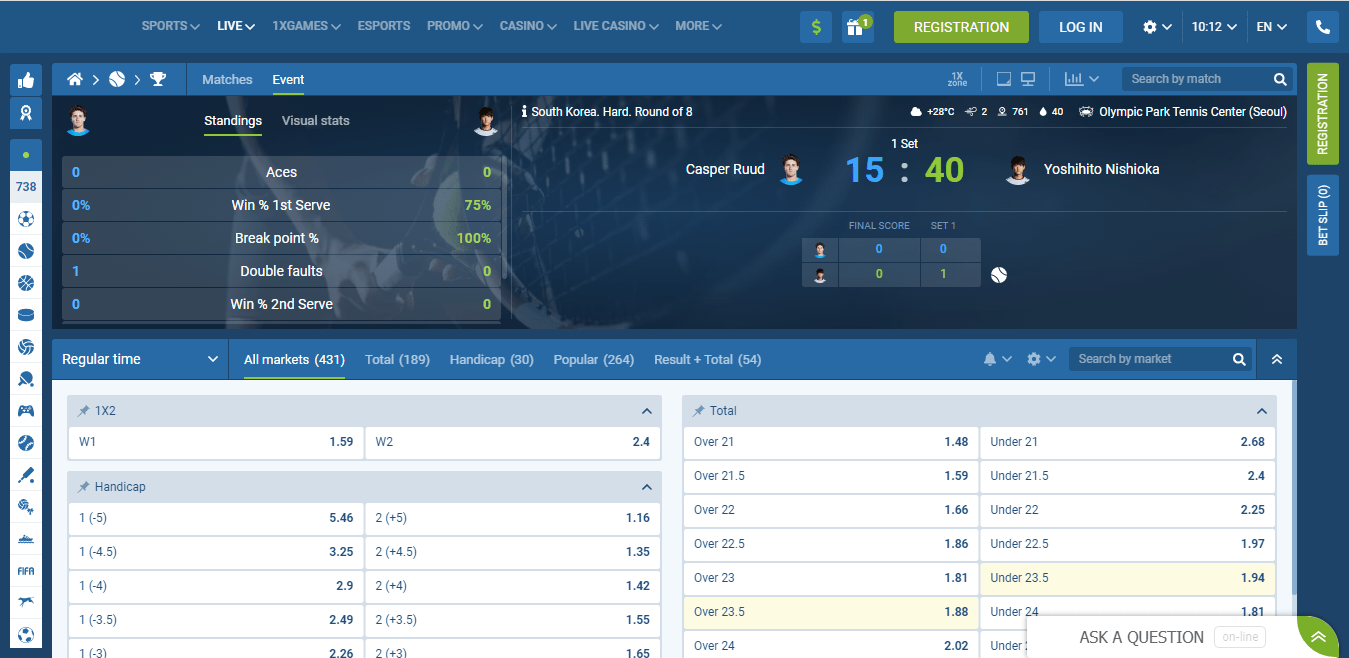
Task: Select the FIFA sidebar icon
Action: 26,571
